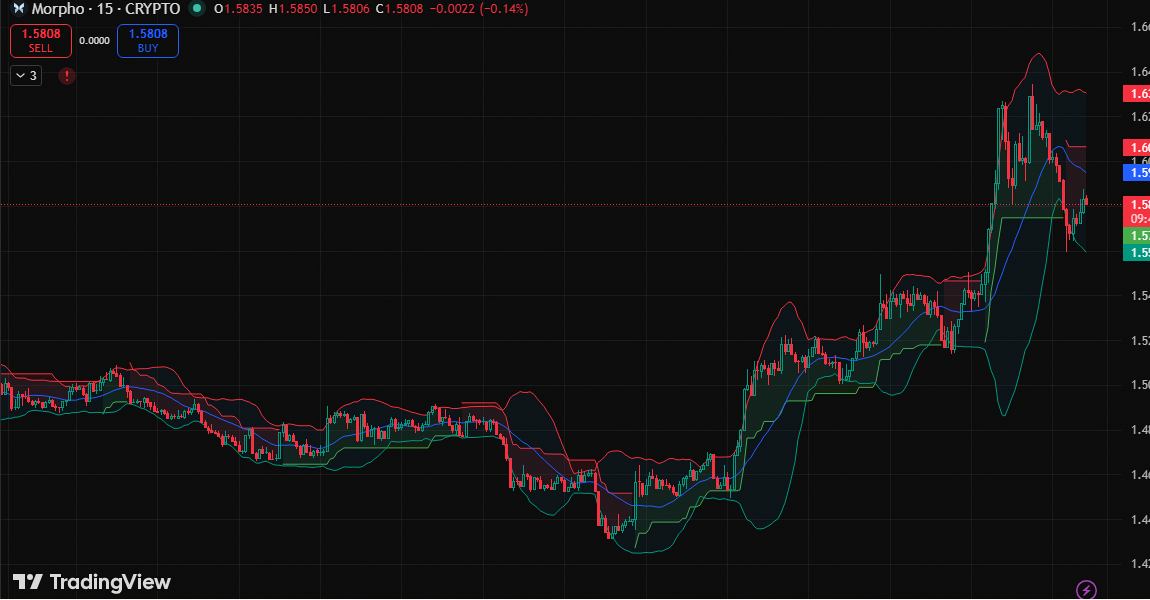Click the open value O1.5835
This screenshot has width=1150, height=600.
point(238,9)
